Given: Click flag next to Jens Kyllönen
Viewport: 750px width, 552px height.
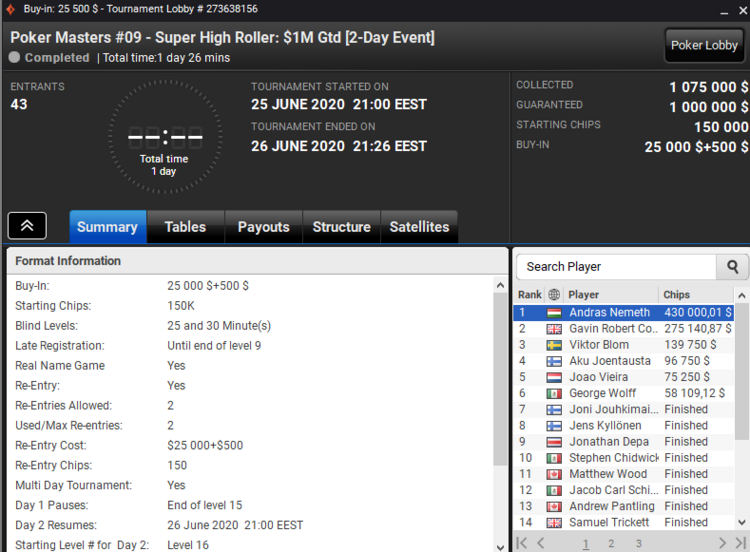Looking at the screenshot, I should [554, 426].
